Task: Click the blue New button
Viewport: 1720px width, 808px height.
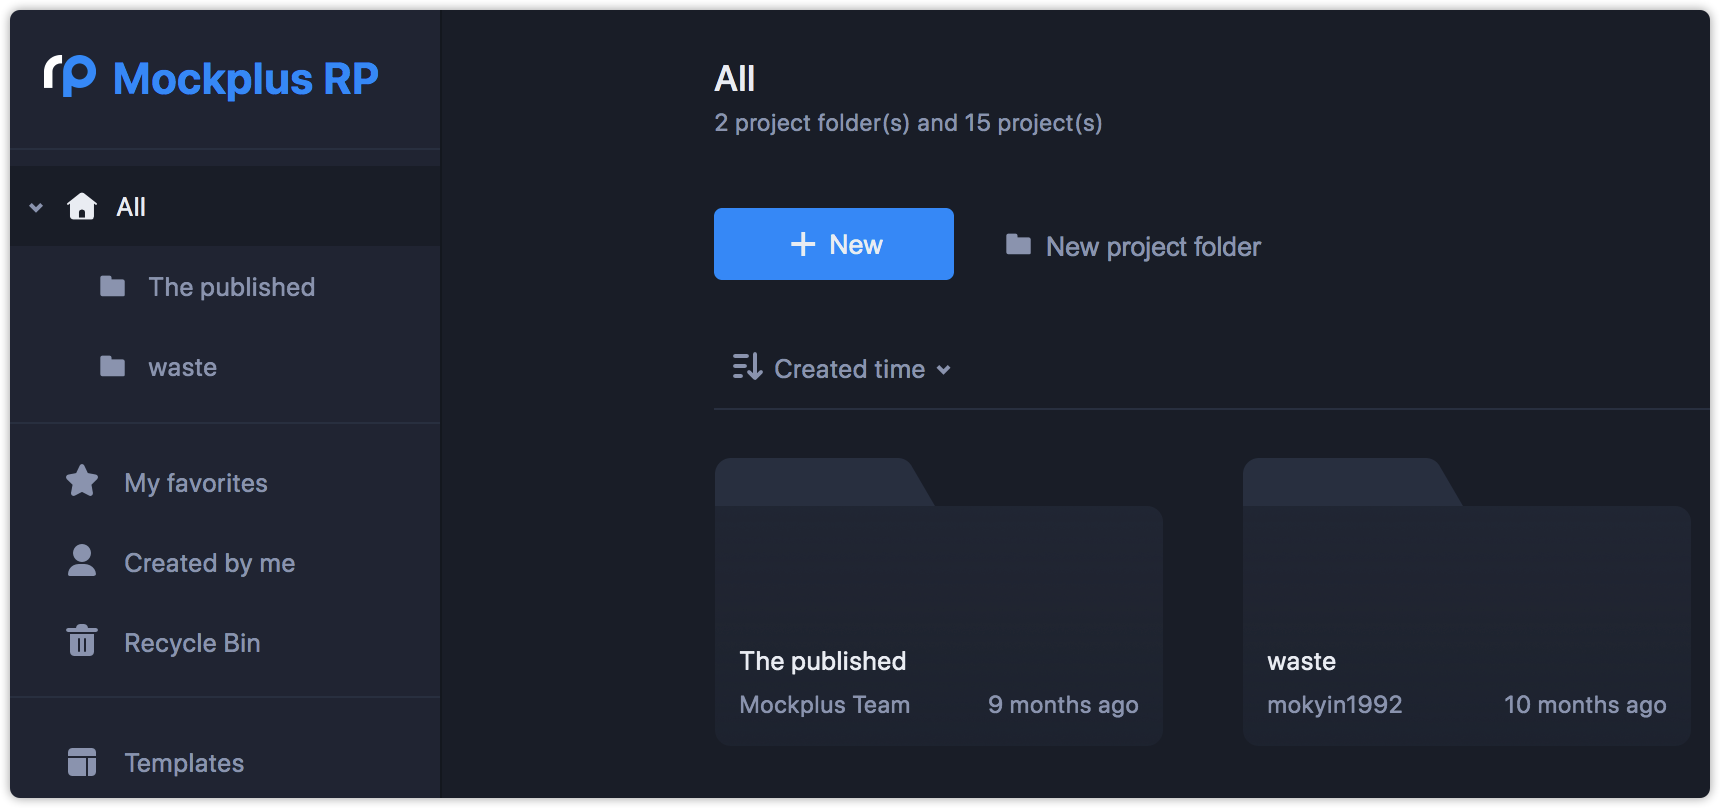Action: point(834,244)
